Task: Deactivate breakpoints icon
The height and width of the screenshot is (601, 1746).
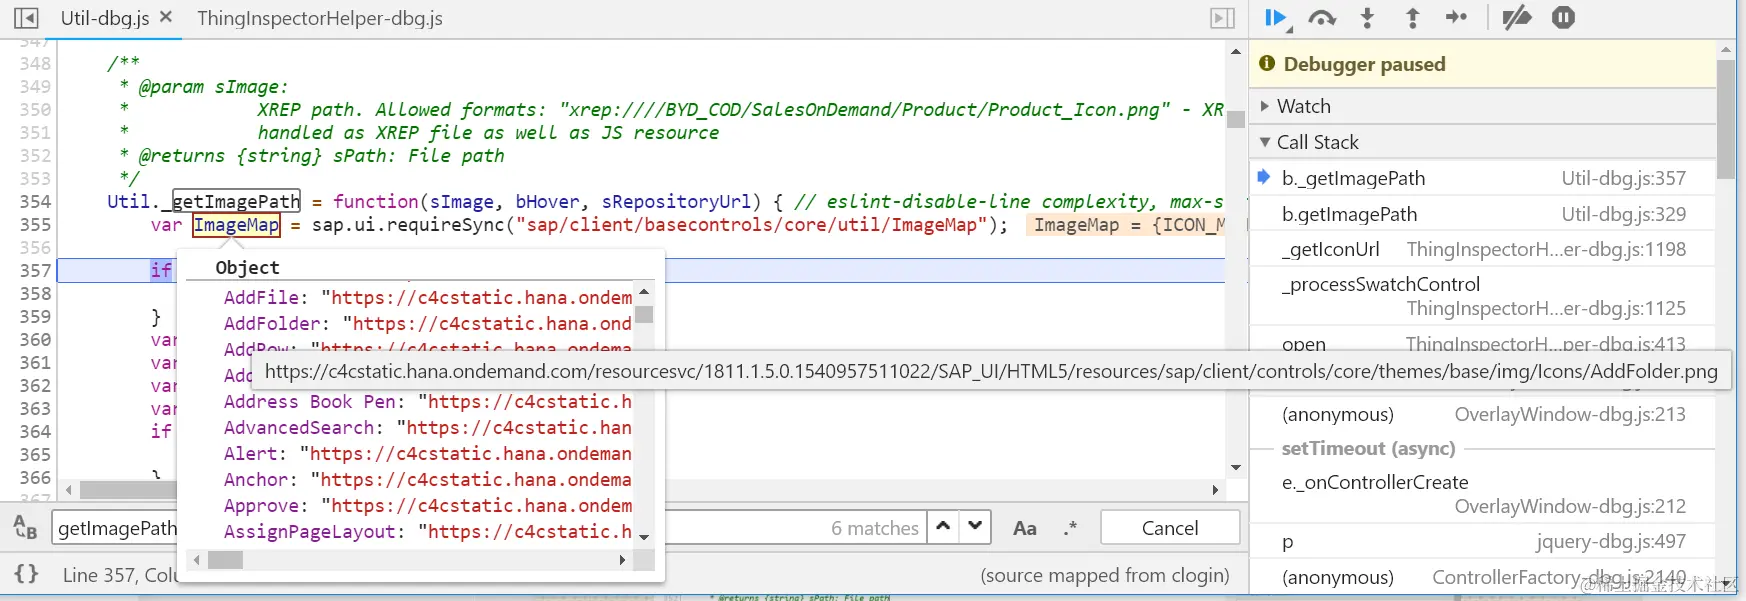Action: 1517,18
